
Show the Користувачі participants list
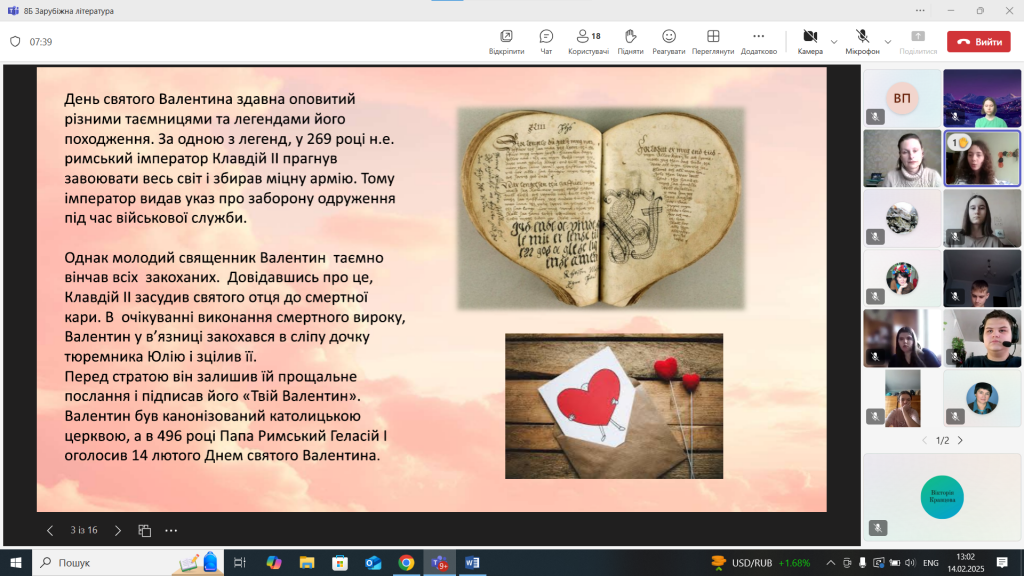pyautogui.click(x=588, y=41)
